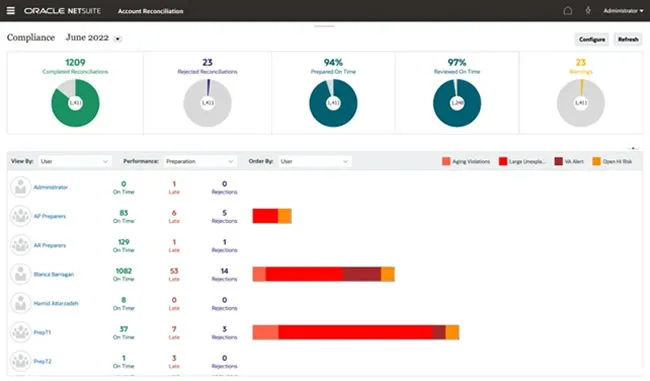The width and height of the screenshot is (650, 381).
Task: Click the Refresh button
Action: click(x=628, y=39)
